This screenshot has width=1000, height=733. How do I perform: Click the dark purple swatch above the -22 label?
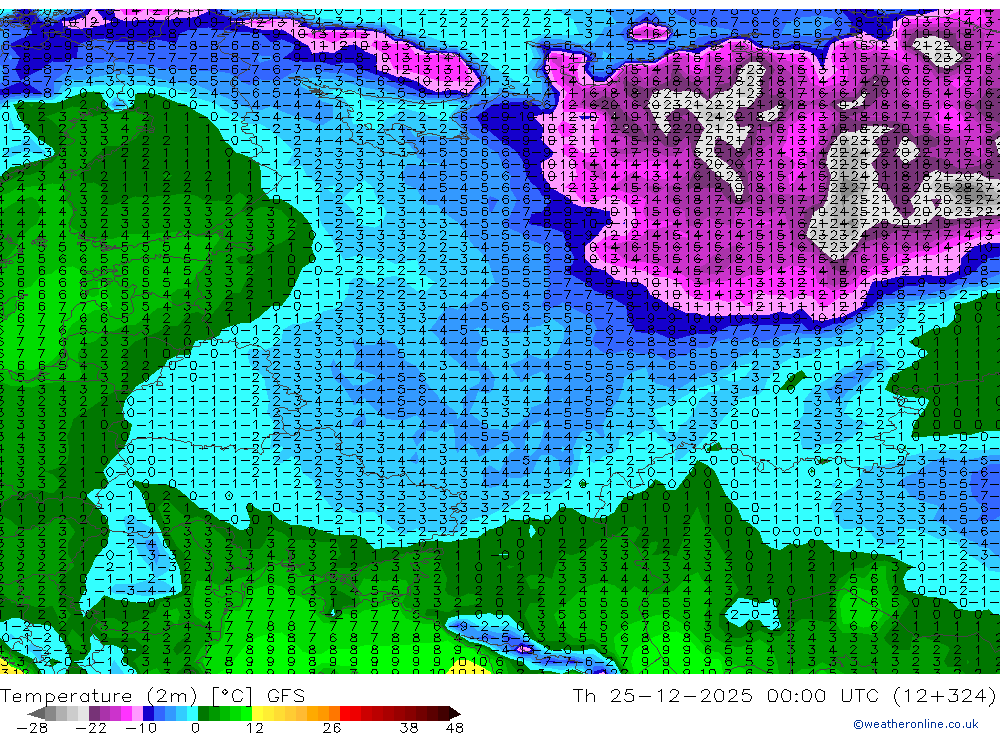point(94,713)
